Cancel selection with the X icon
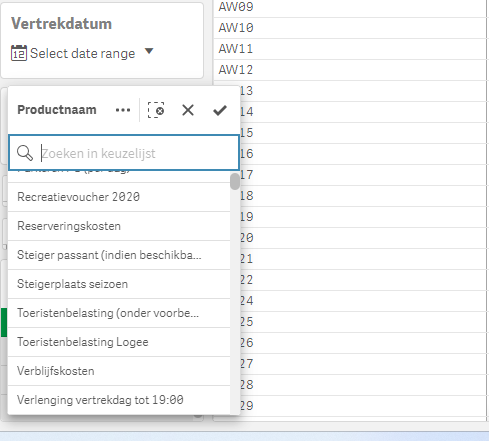Image resolution: width=489 pixels, height=441 pixels. pyautogui.click(x=188, y=110)
